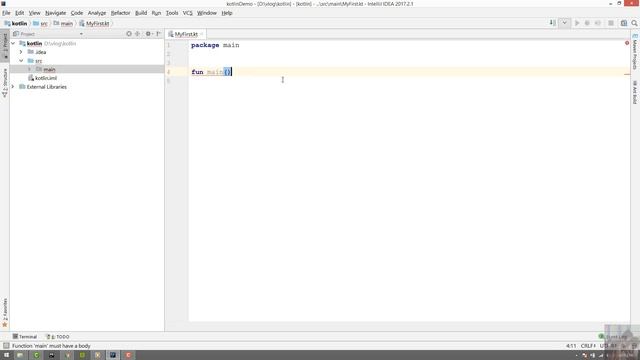This screenshot has height=360, width=640.
Task: Open the Analyze menu
Action: tap(97, 13)
